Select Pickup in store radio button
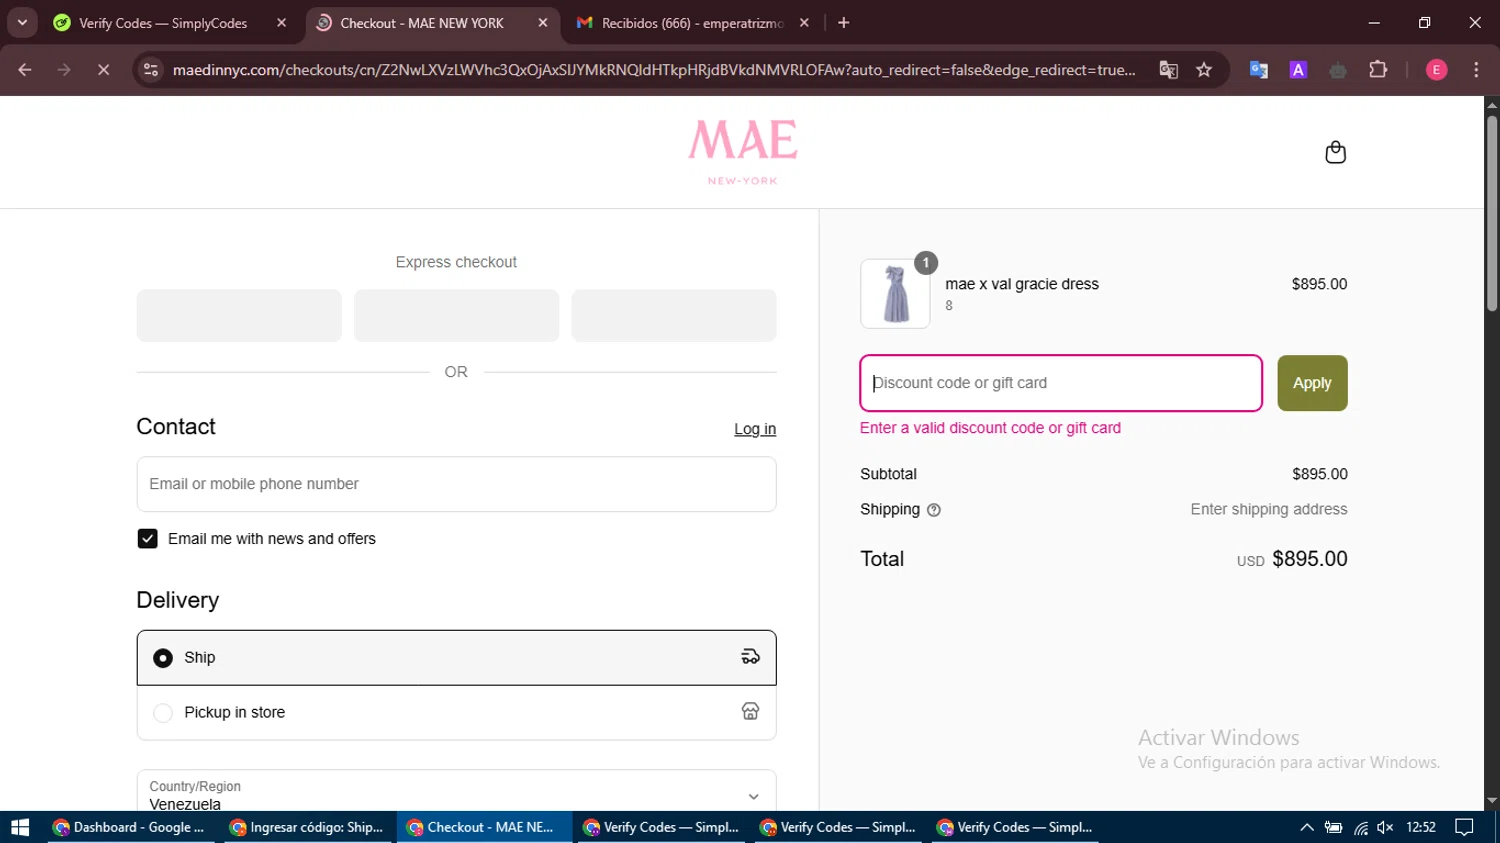1500x843 pixels. (163, 713)
